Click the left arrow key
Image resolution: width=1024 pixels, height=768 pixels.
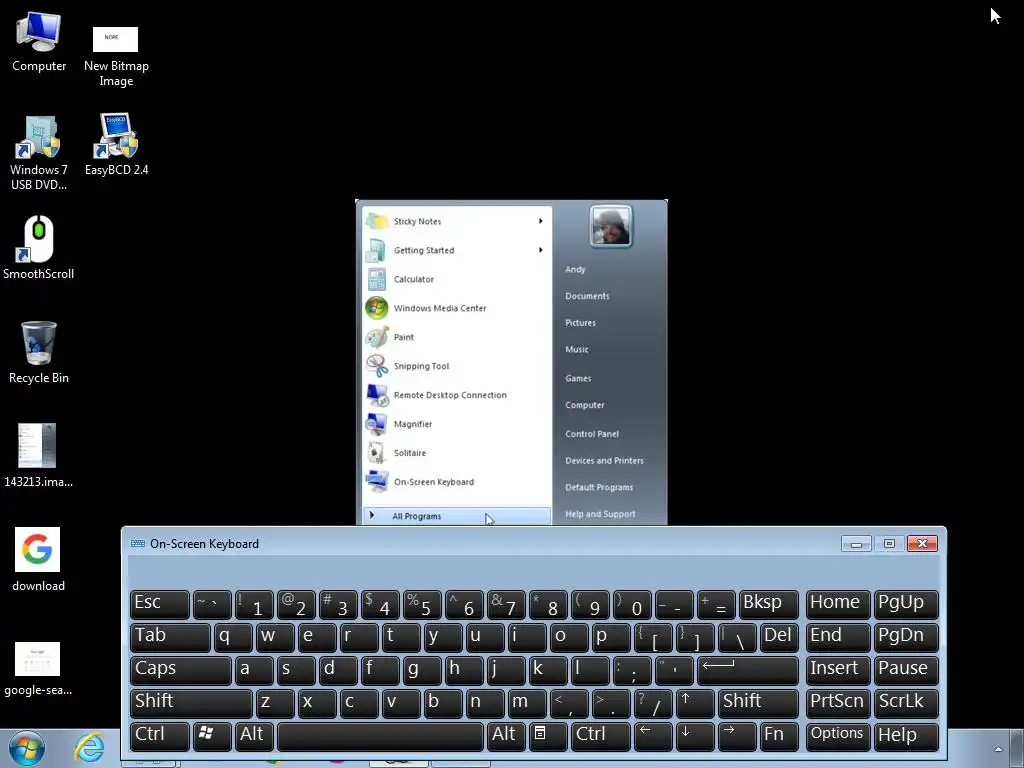653,735
